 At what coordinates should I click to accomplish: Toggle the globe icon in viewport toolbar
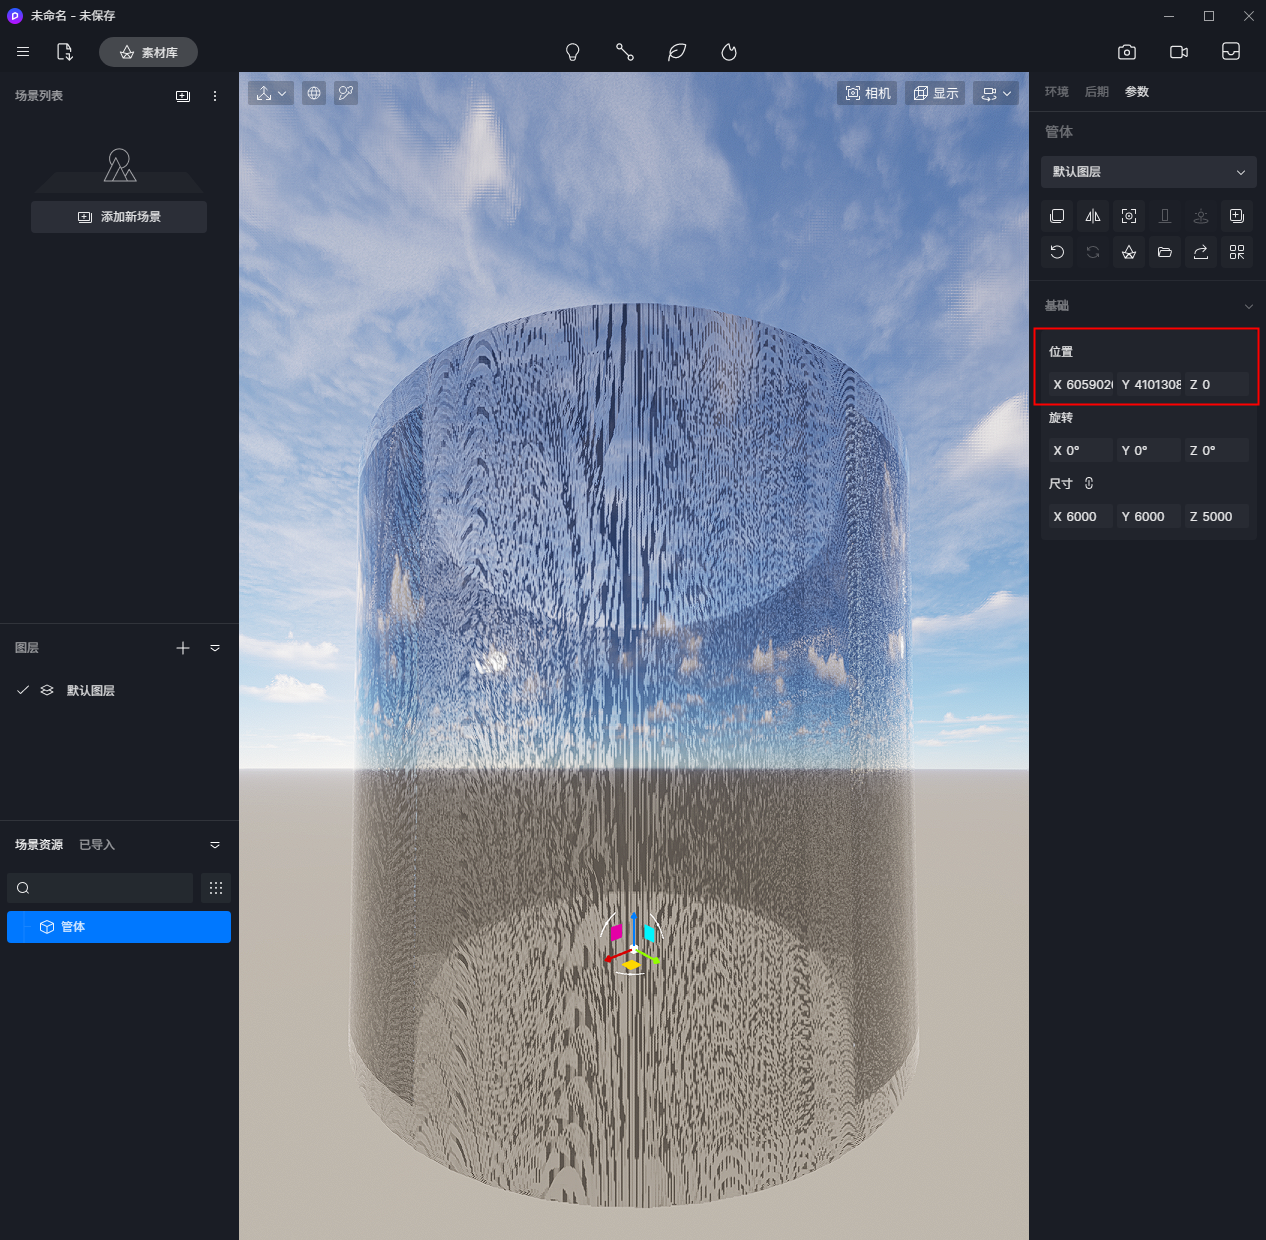click(314, 93)
